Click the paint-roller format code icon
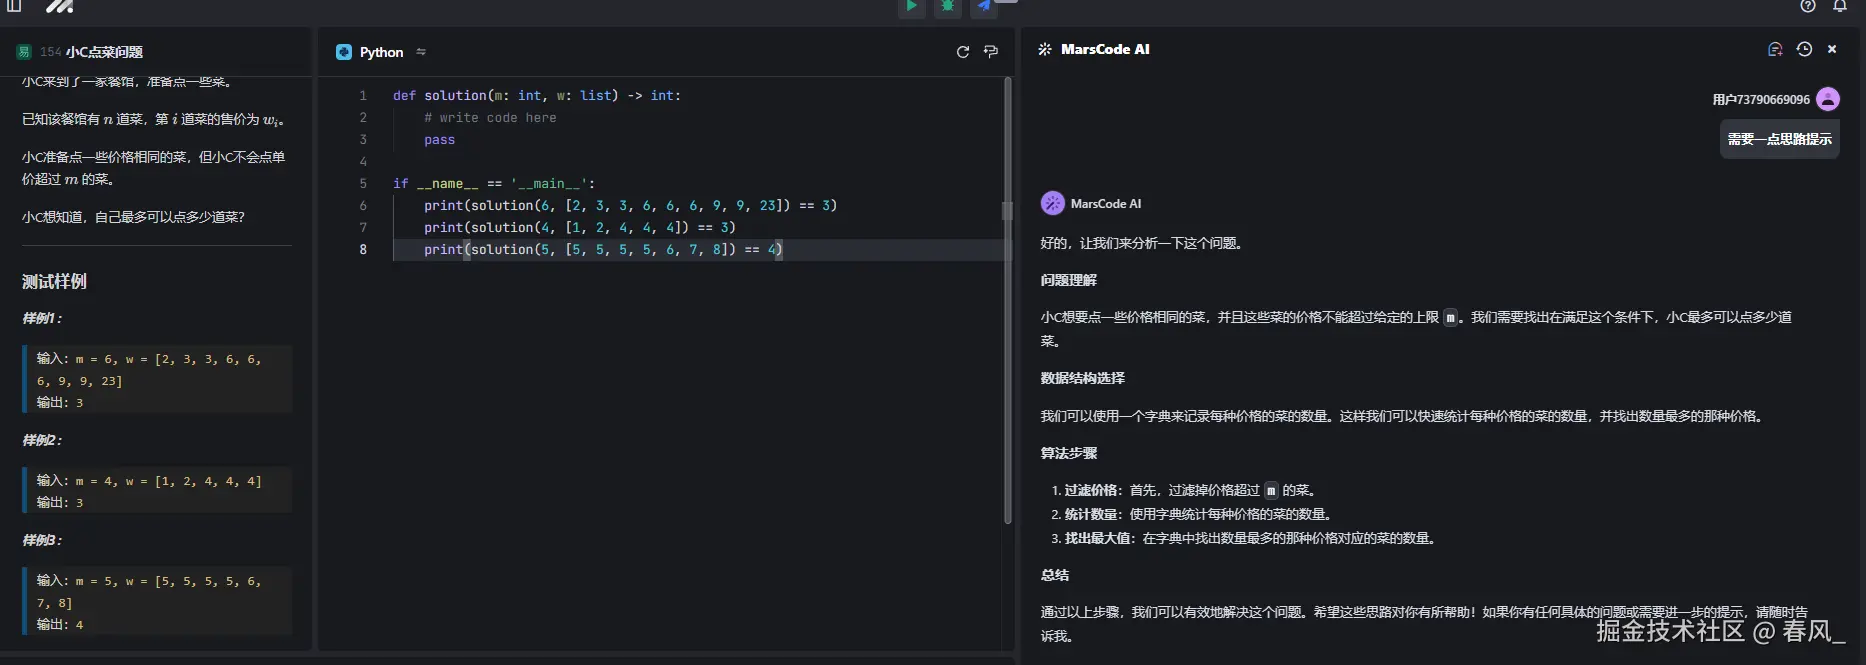 point(991,52)
